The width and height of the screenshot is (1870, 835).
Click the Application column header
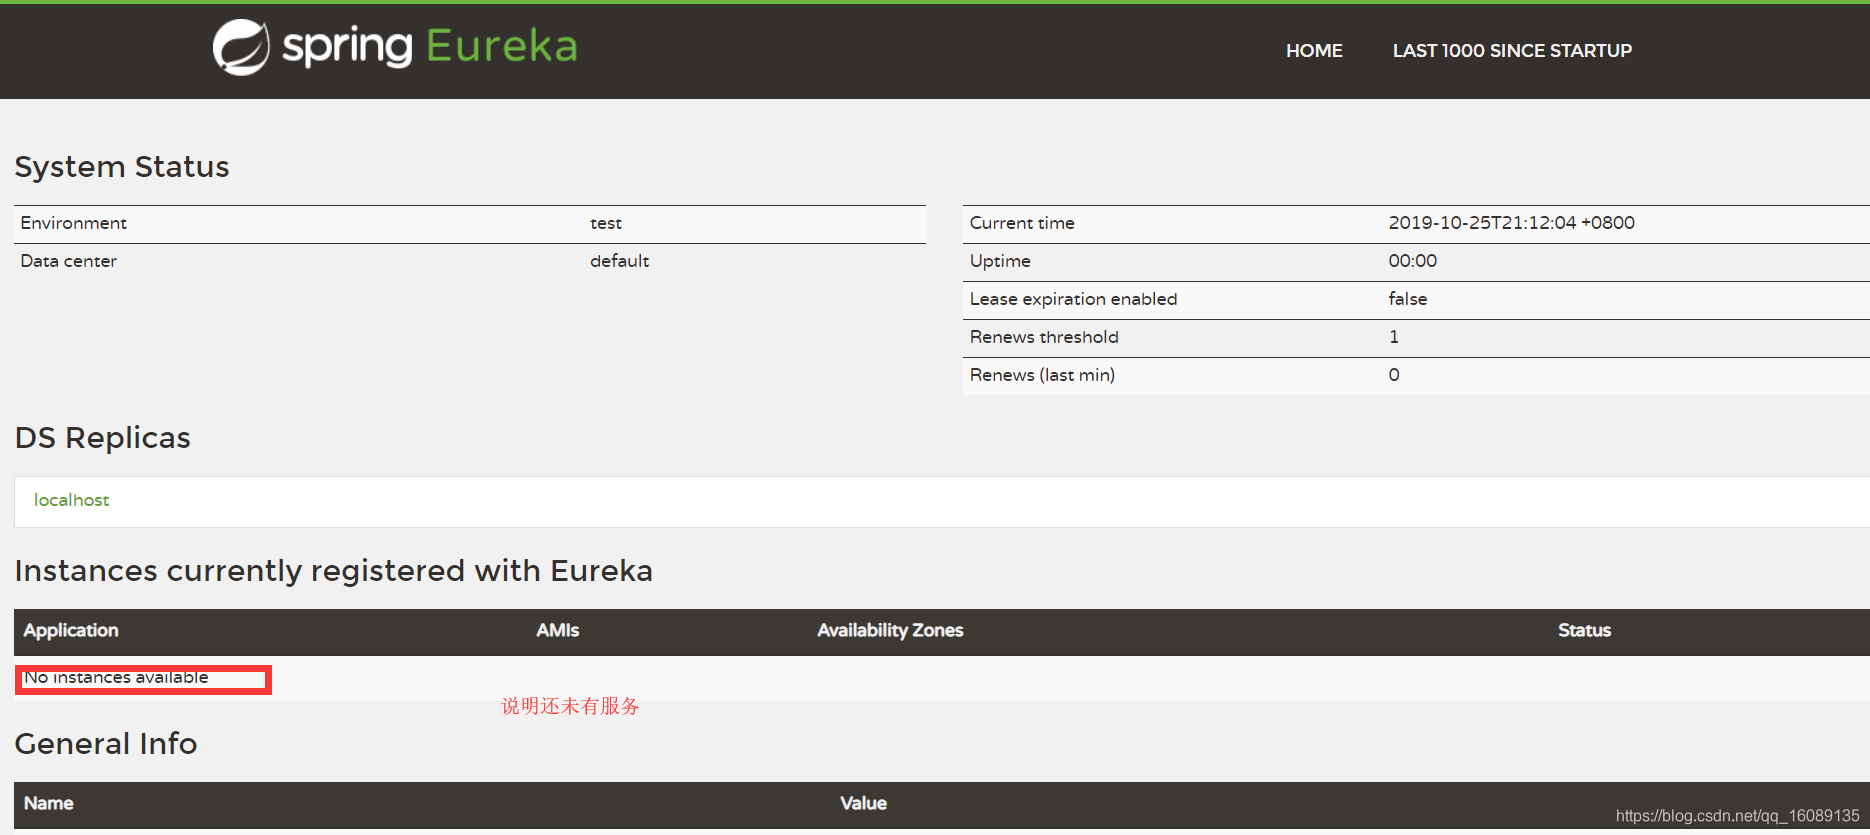click(x=71, y=631)
